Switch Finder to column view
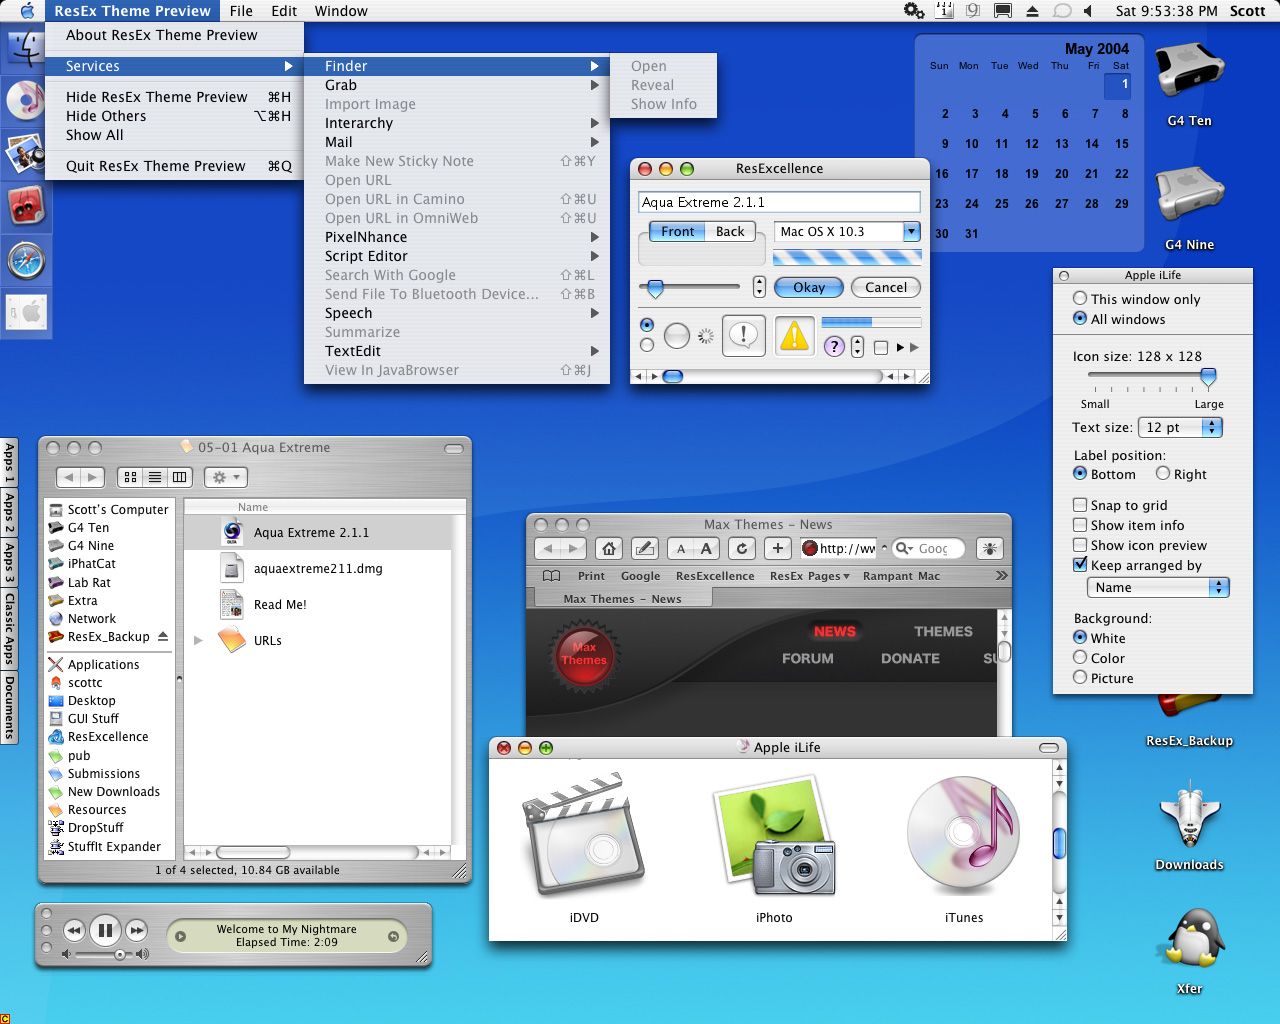This screenshot has height=1024, width=1280. [180, 477]
